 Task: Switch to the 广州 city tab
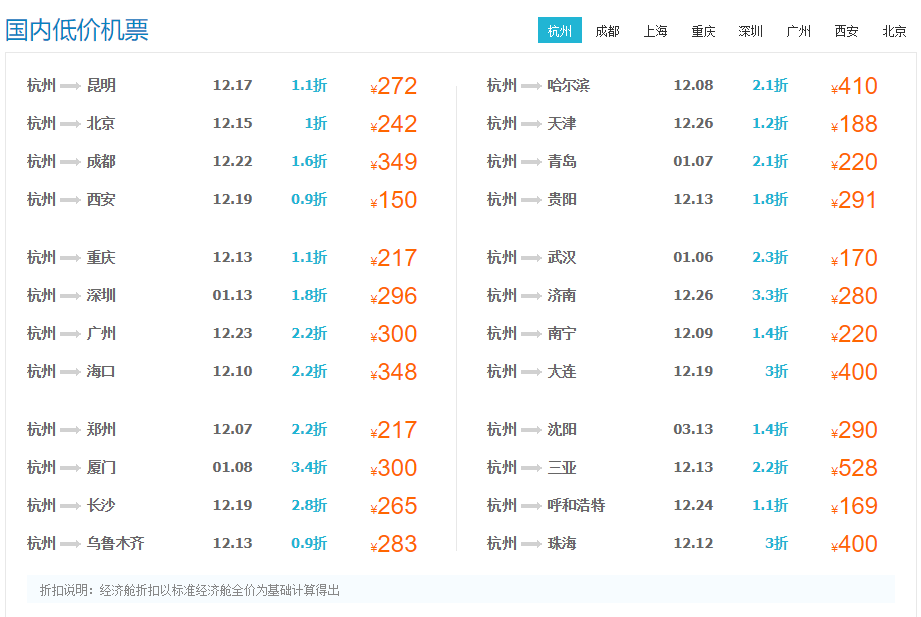[x=799, y=31]
